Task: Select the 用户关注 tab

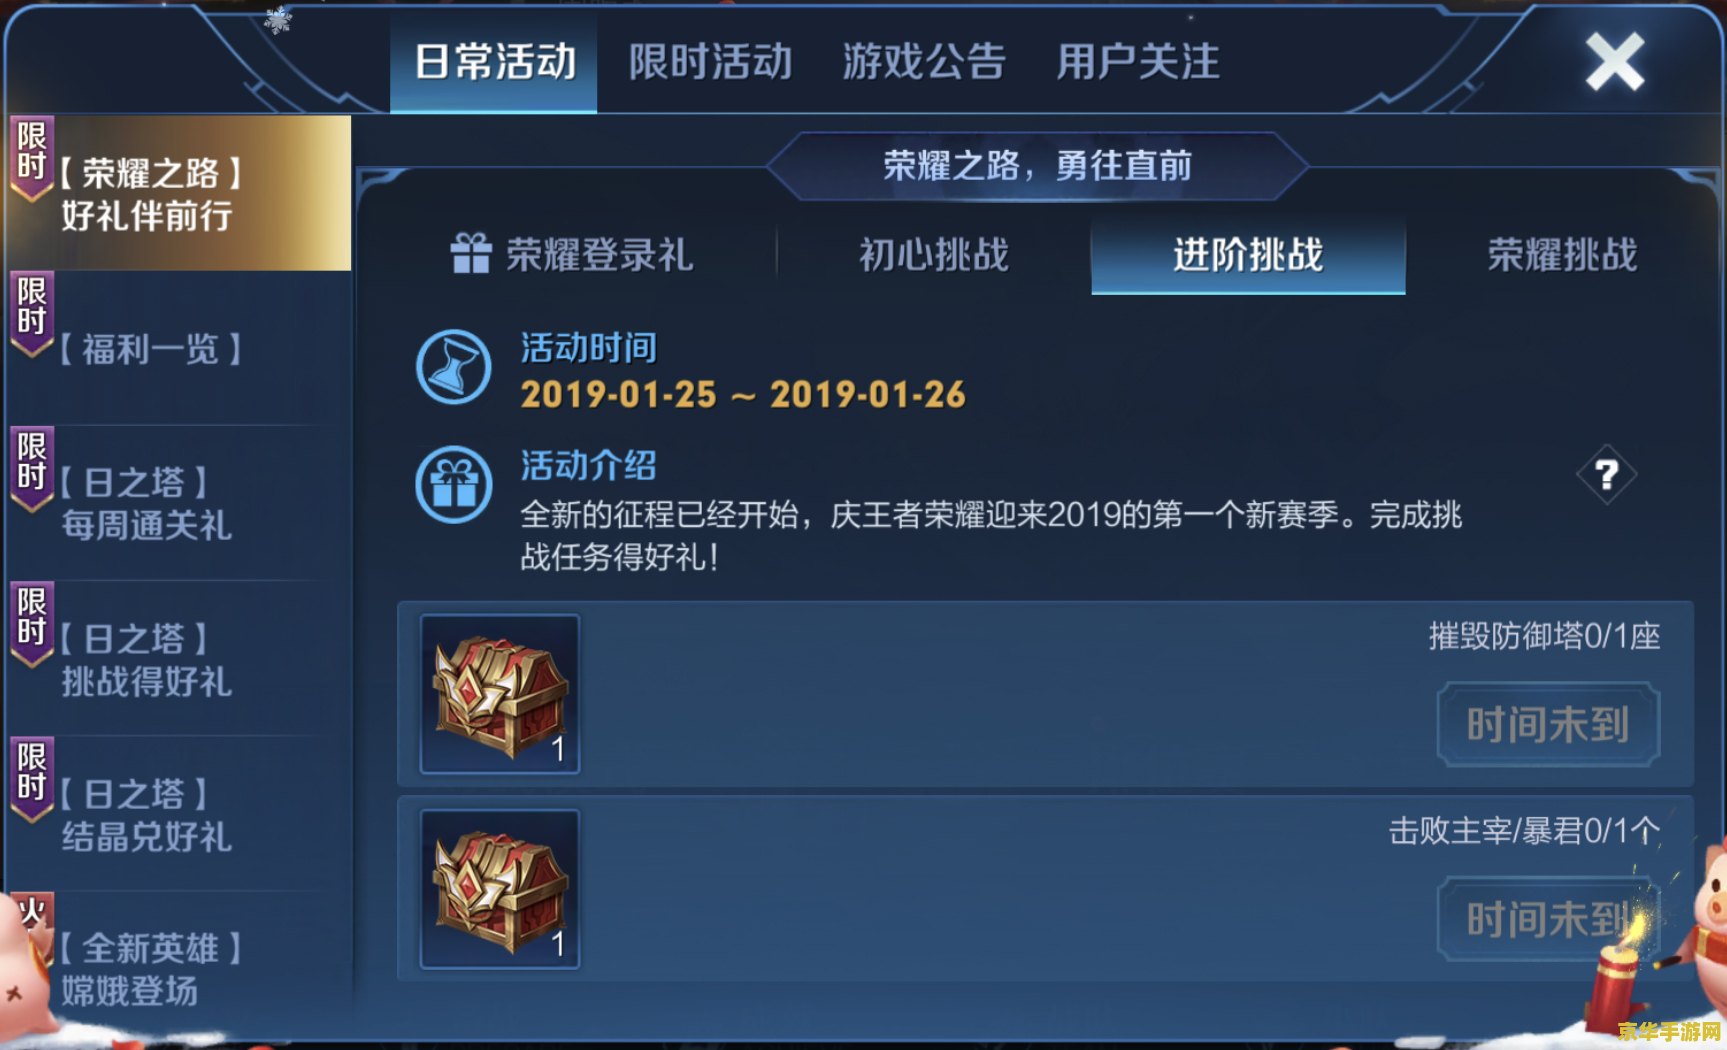Action: [1138, 62]
